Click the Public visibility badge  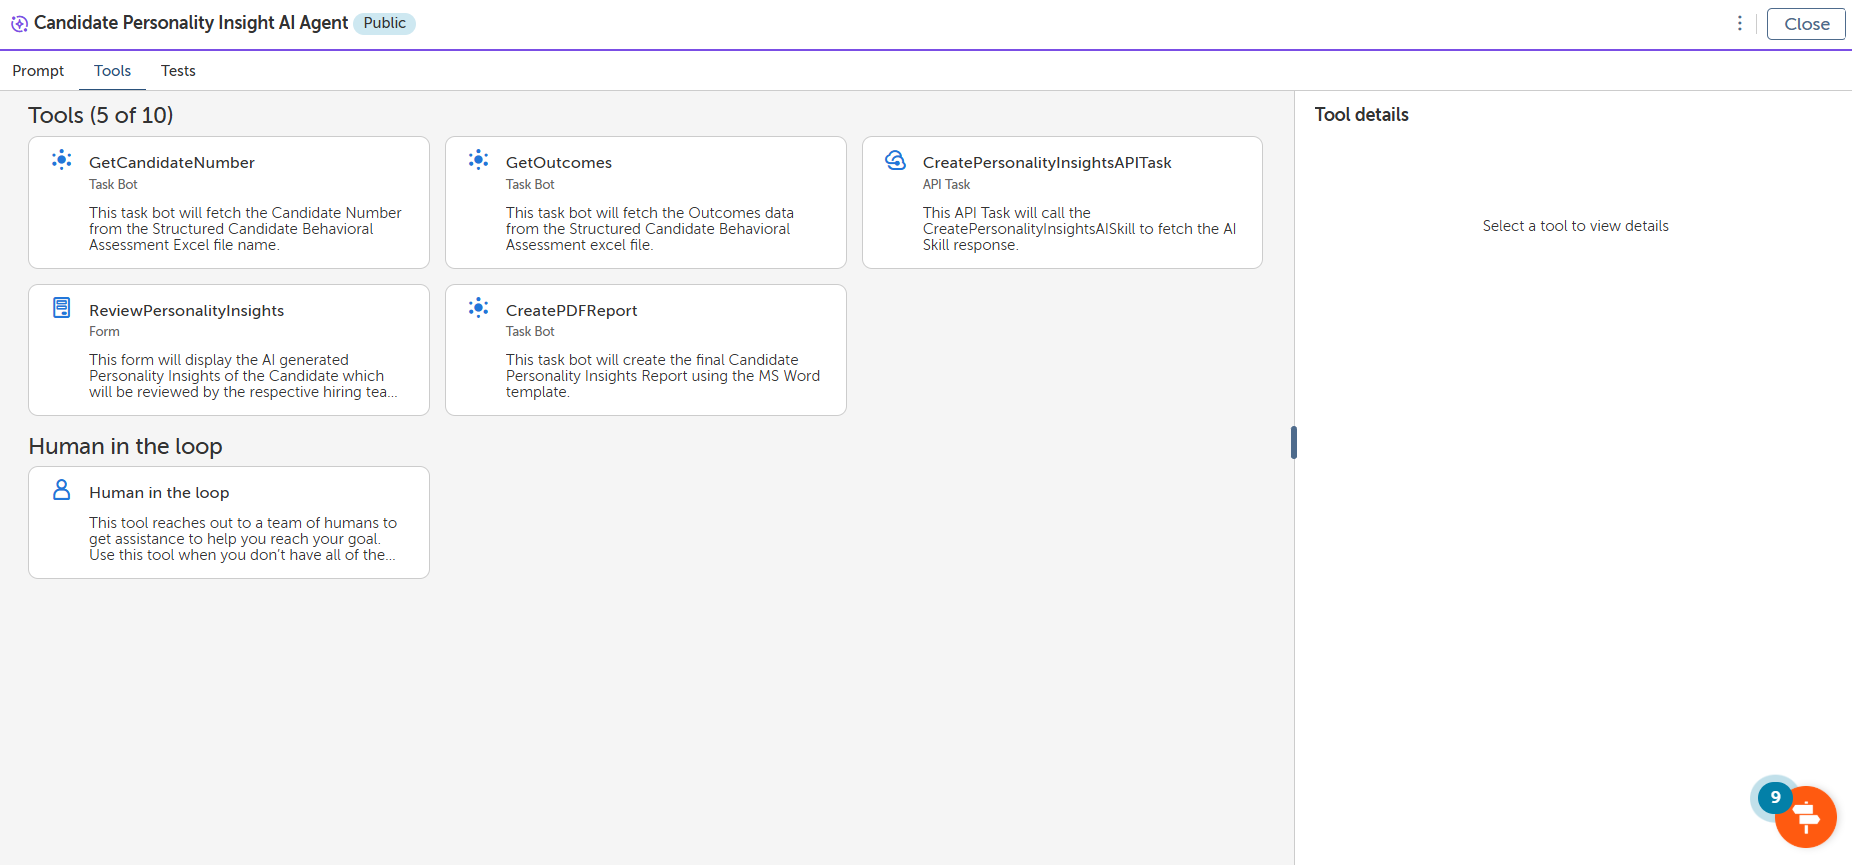coord(384,23)
